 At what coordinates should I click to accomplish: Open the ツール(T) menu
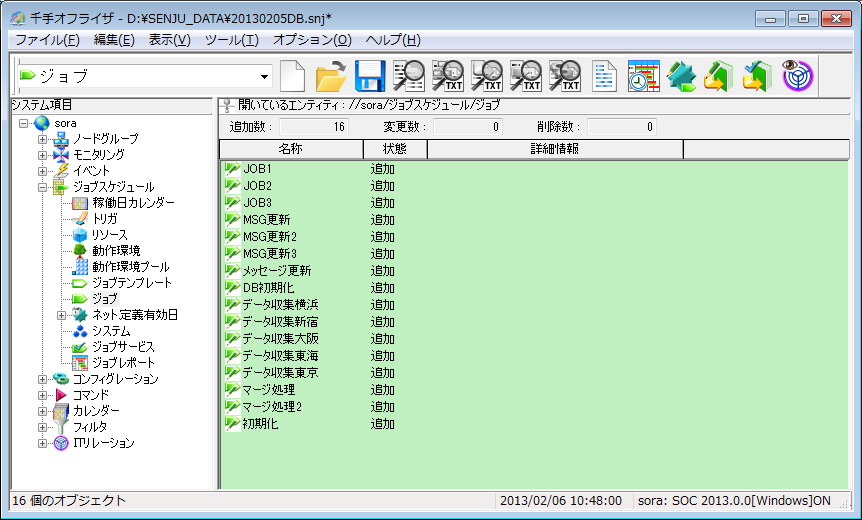231,40
